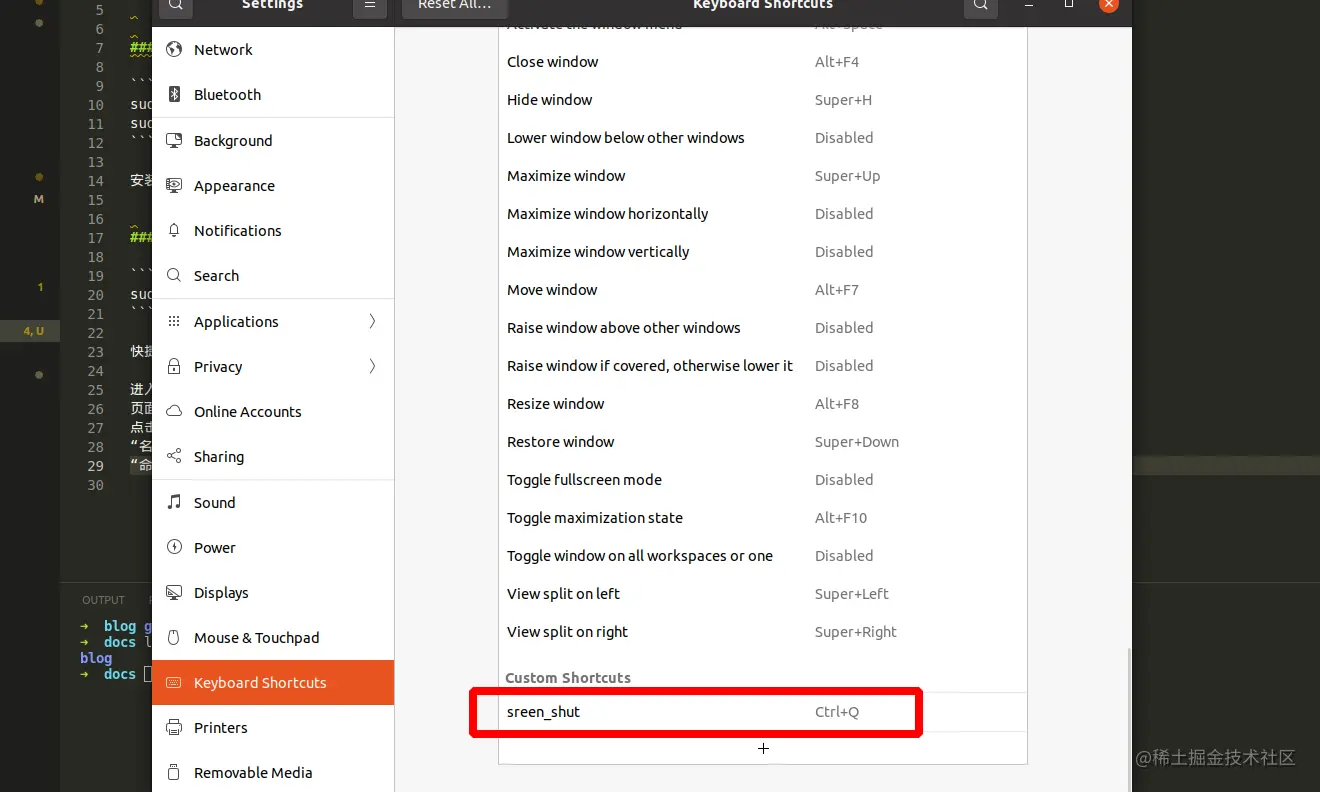
Task: Select Toggle window on all workspaces row
Action: [x=763, y=556]
